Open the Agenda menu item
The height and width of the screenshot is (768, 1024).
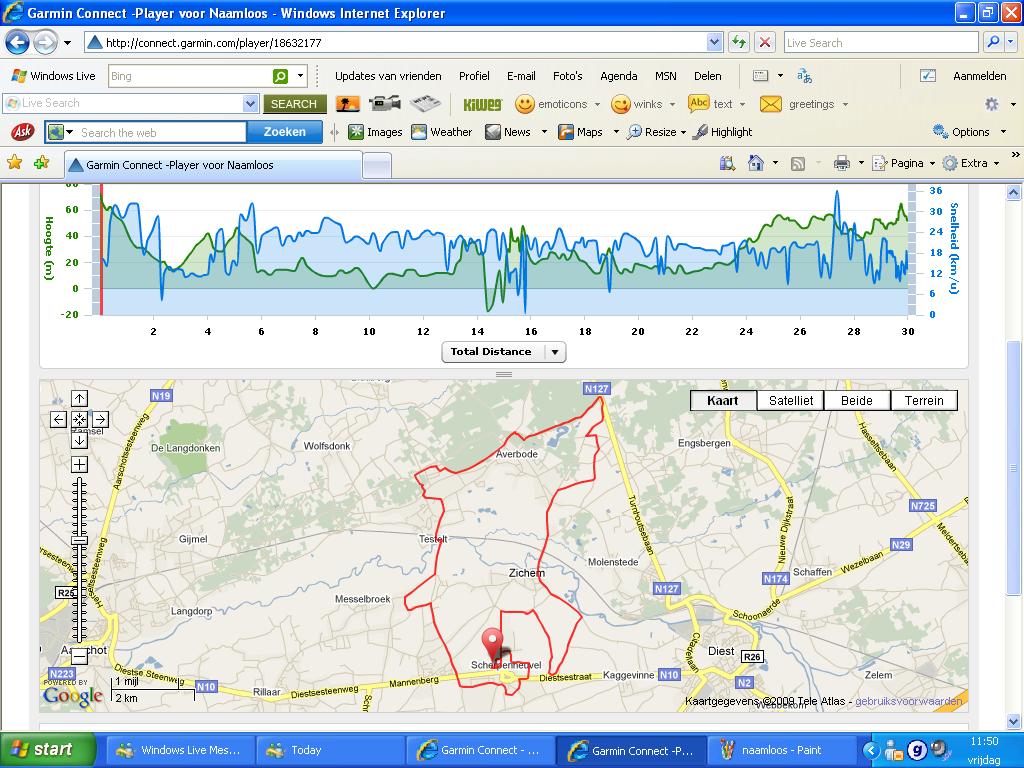pyautogui.click(x=618, y=76)
